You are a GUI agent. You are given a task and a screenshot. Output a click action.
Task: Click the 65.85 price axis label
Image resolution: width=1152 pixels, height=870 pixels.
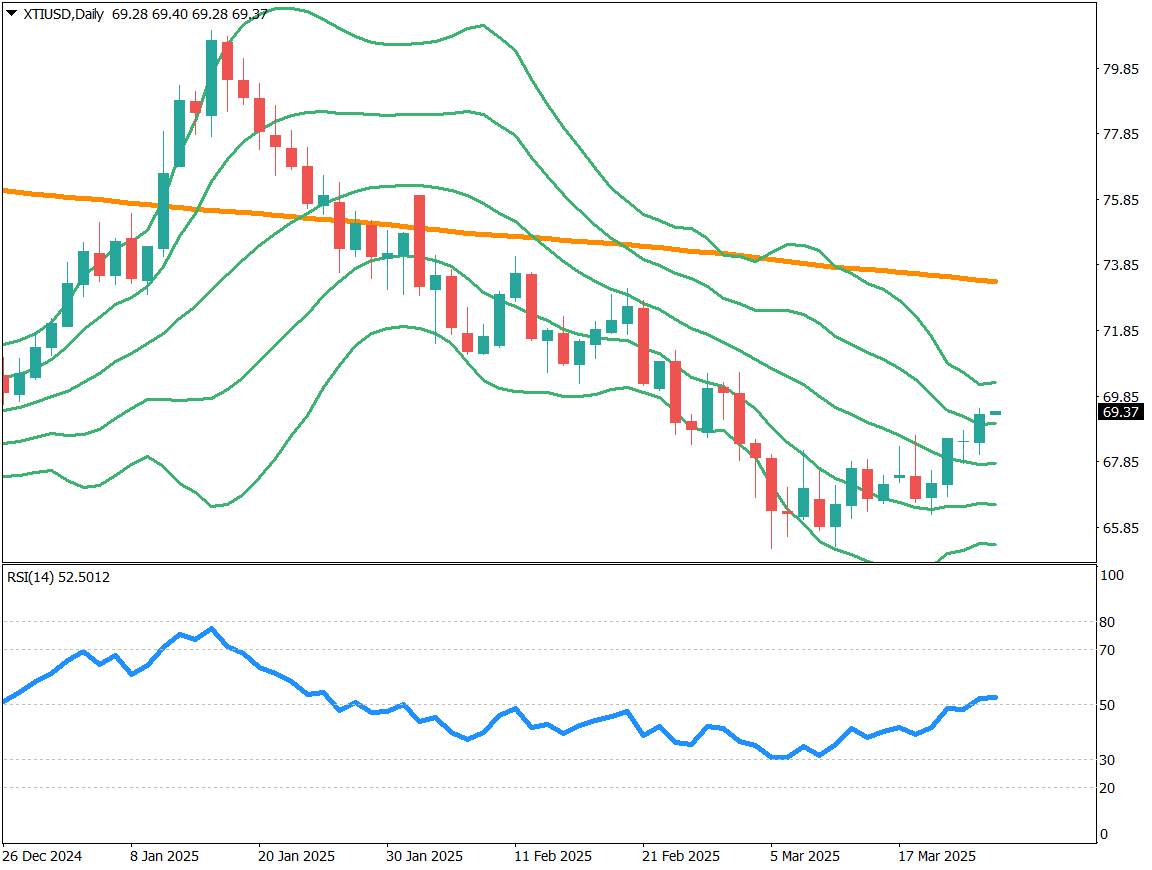pyautogui.click(x=1119, y=528)
